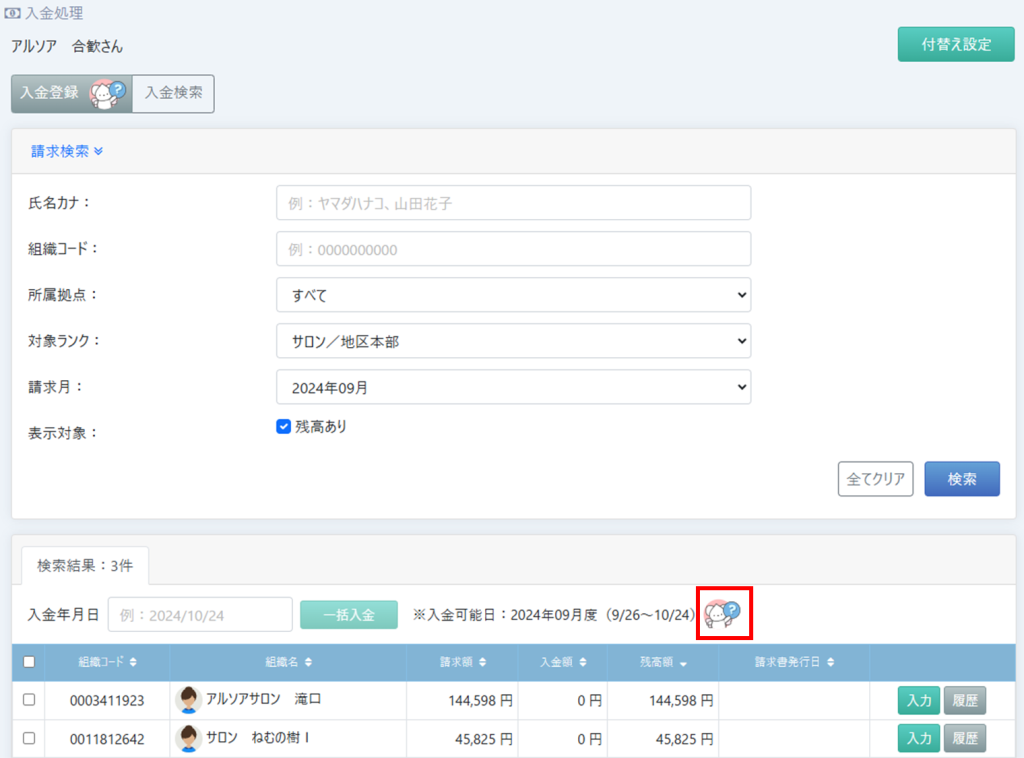Image resolution: width=1024 pixels, height=758 pixels.
Task: Click avatar icon for アルソアサロン 滝口
Action: [188, 700]
